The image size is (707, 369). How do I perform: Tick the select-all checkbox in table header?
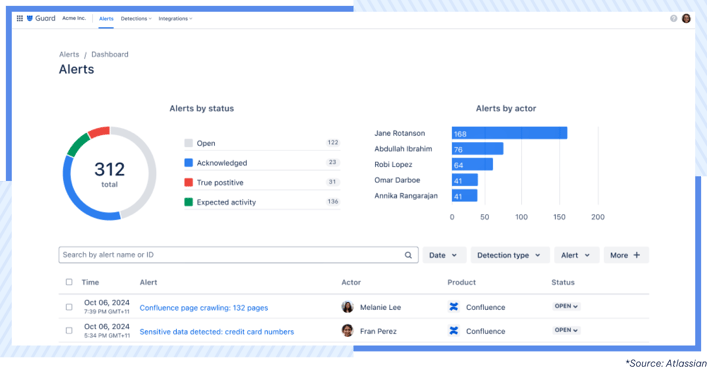69,282
